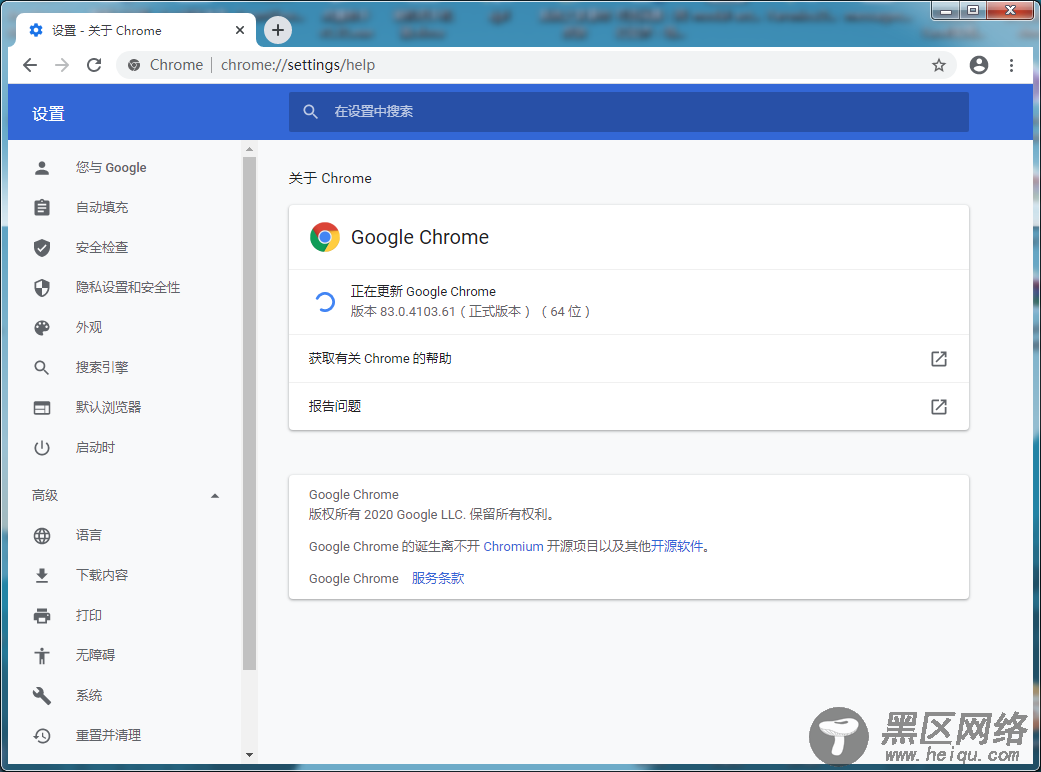Viewport: 1041px width, 772px height.
Task: Reload the current page
Action: 94,65
